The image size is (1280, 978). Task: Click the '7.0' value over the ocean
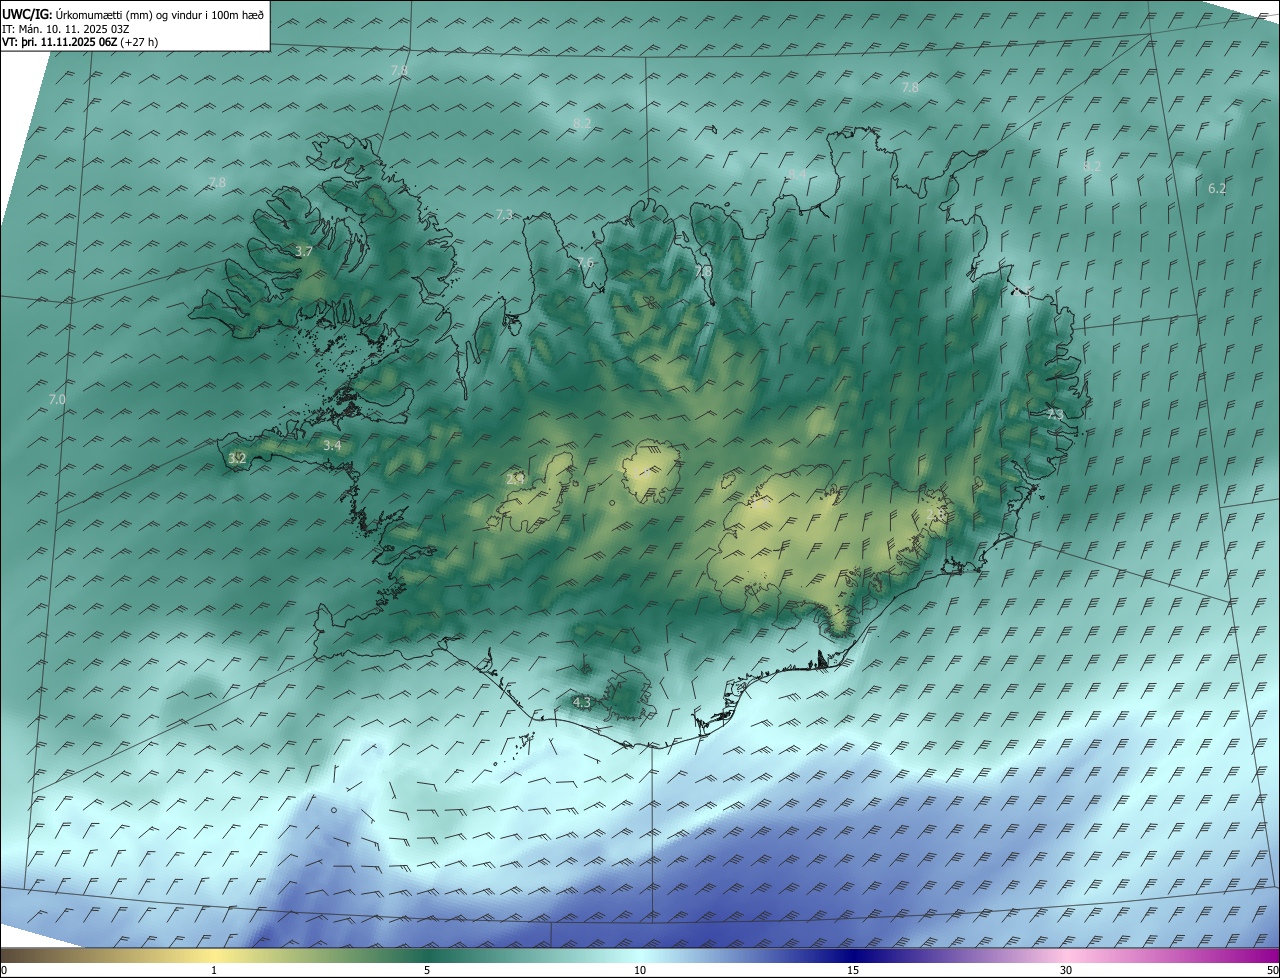pos(57,399)
